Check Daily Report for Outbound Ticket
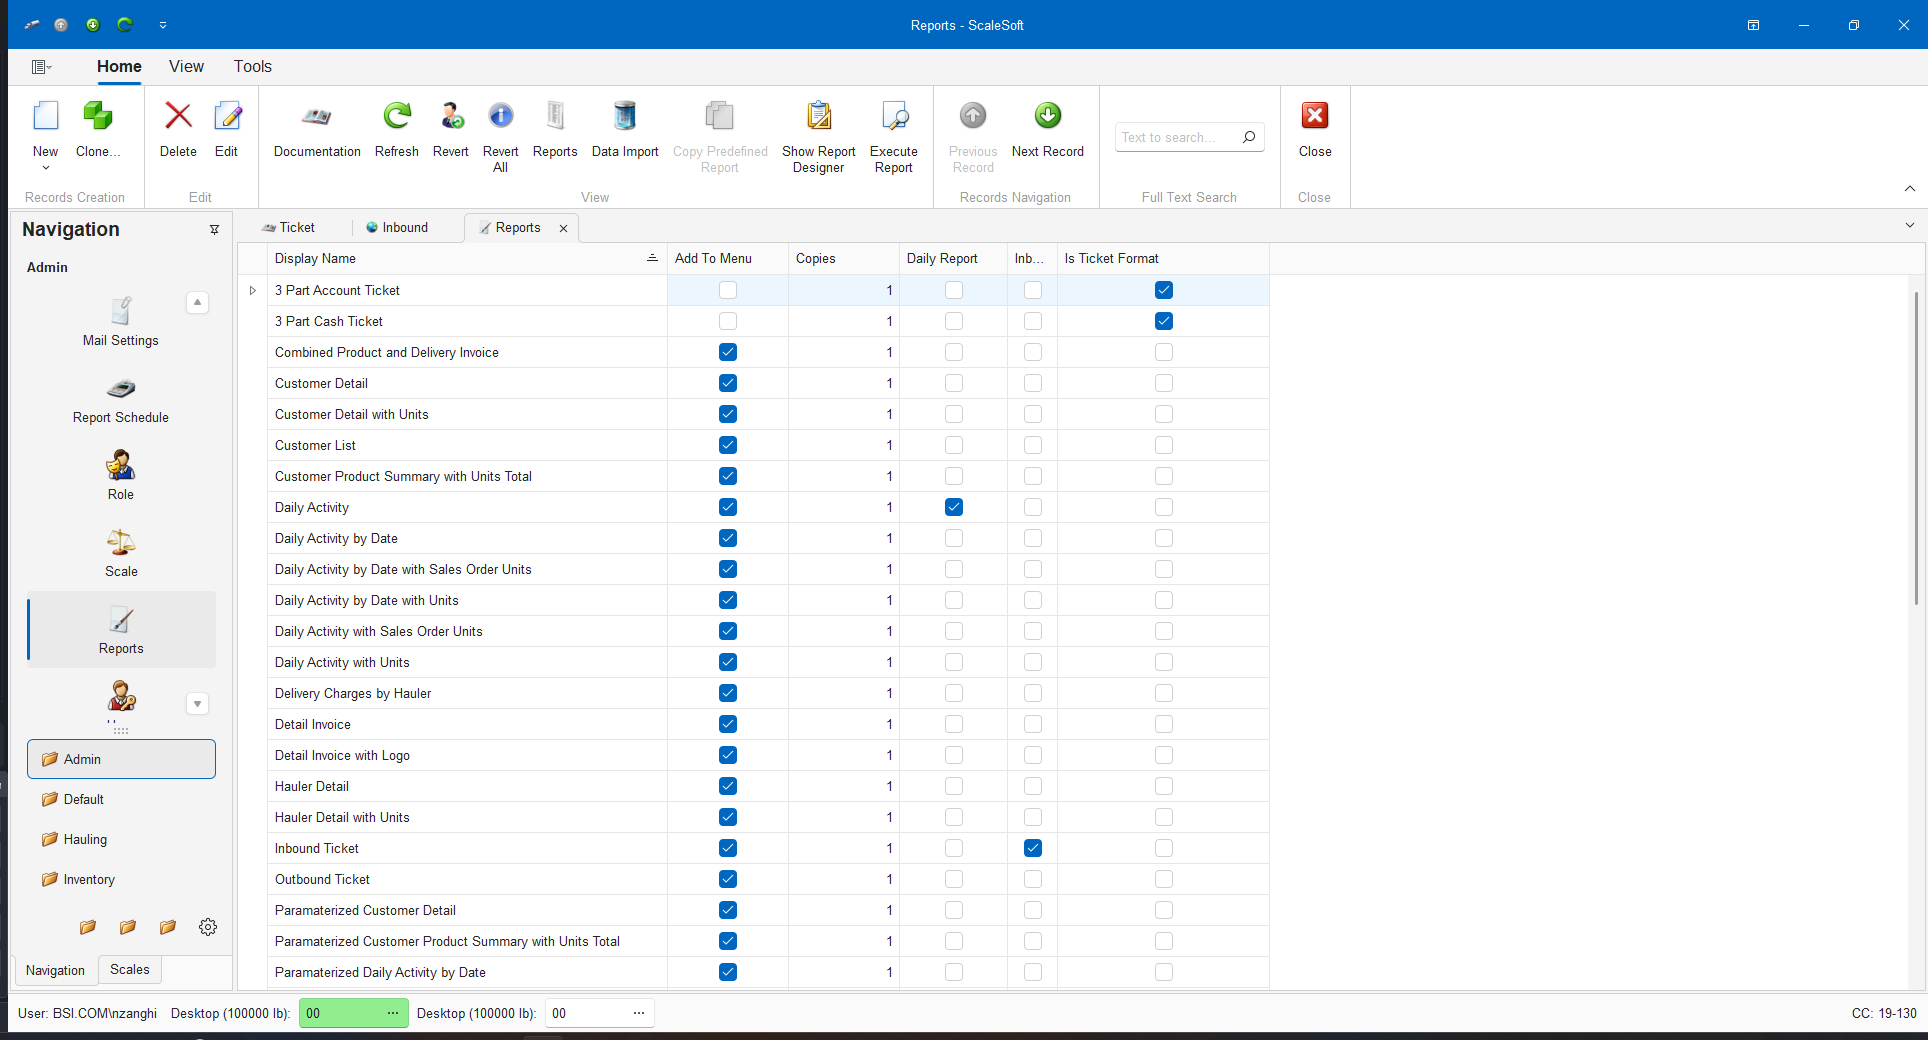Viewport: 1928px width, 1040px height. (x=954, y=879)
